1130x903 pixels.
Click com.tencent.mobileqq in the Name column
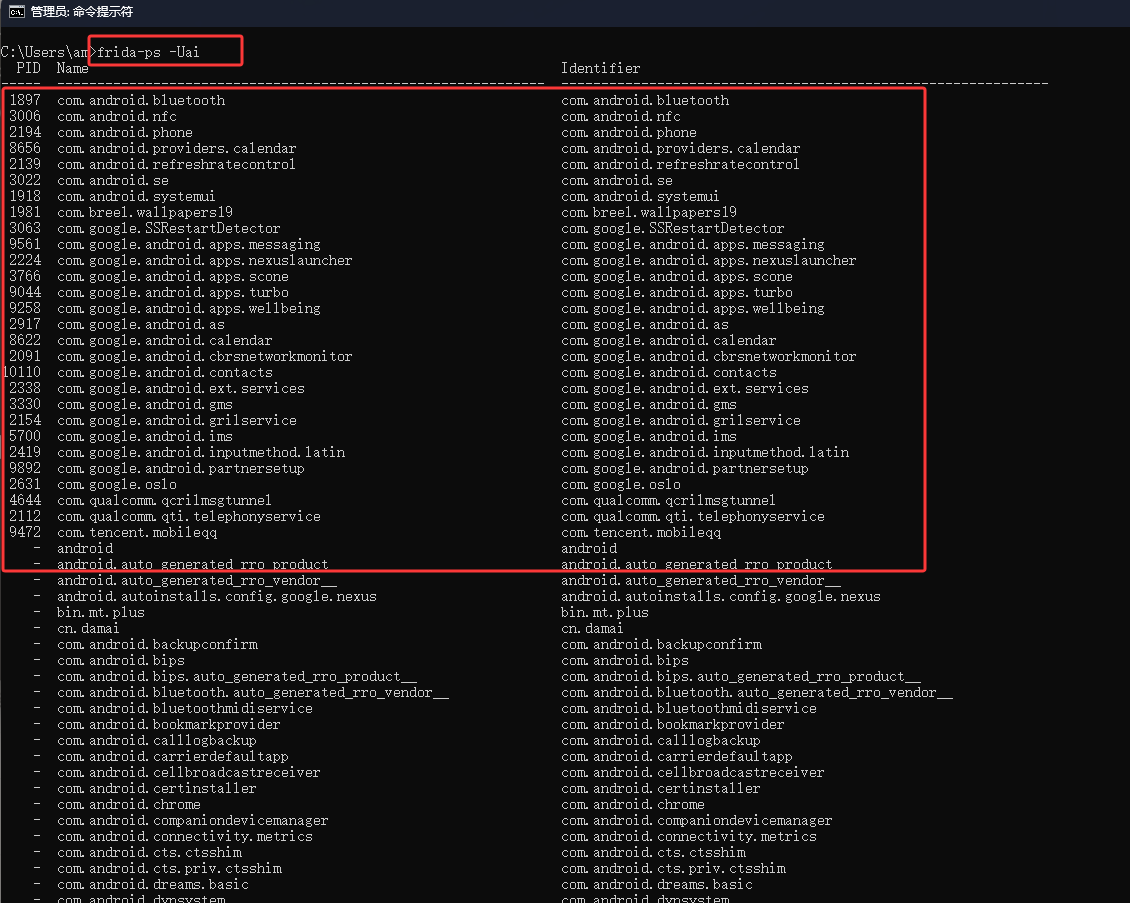coord(137,533)
